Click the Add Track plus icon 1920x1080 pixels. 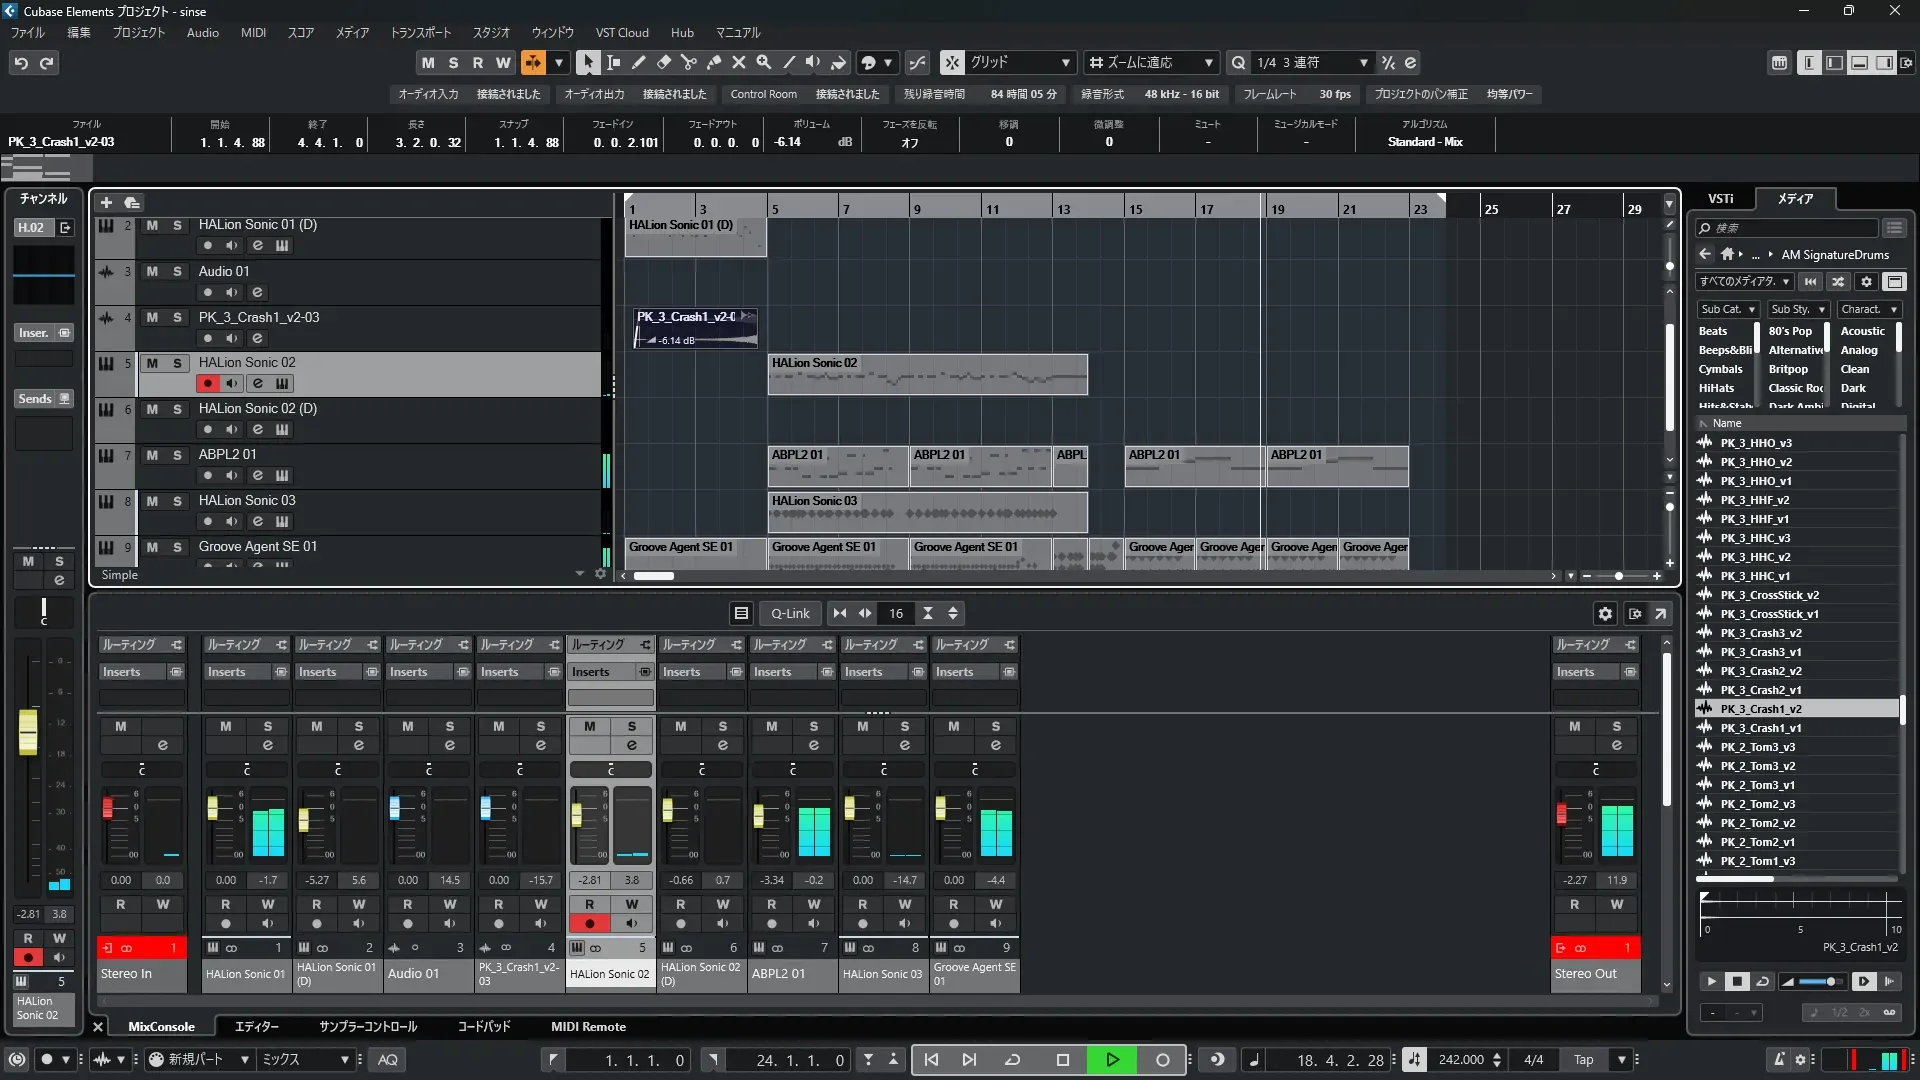pyautogui.click(x=106, y=202)
